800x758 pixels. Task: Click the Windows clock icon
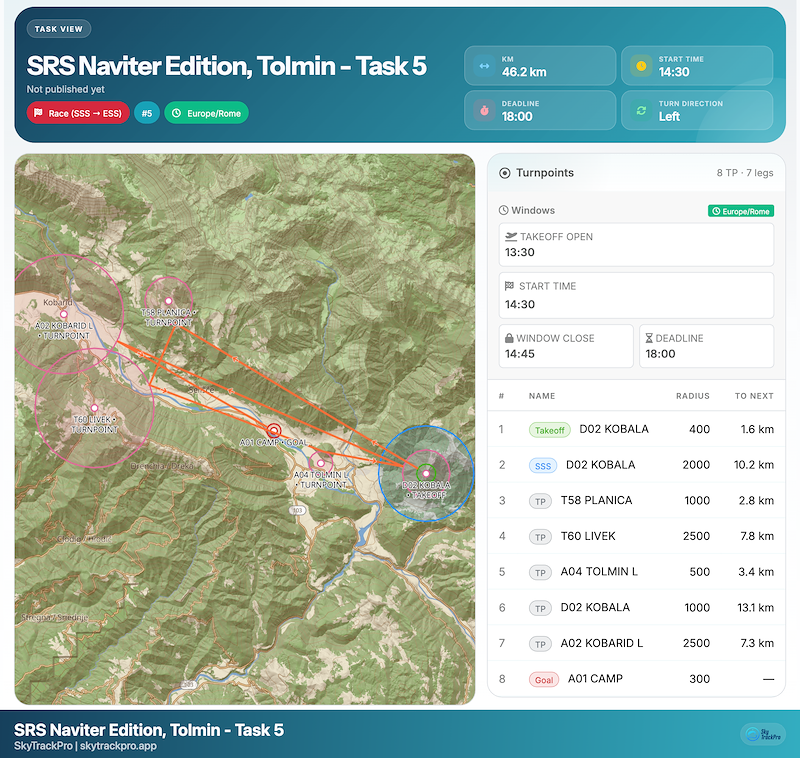[x=504, y=210]
